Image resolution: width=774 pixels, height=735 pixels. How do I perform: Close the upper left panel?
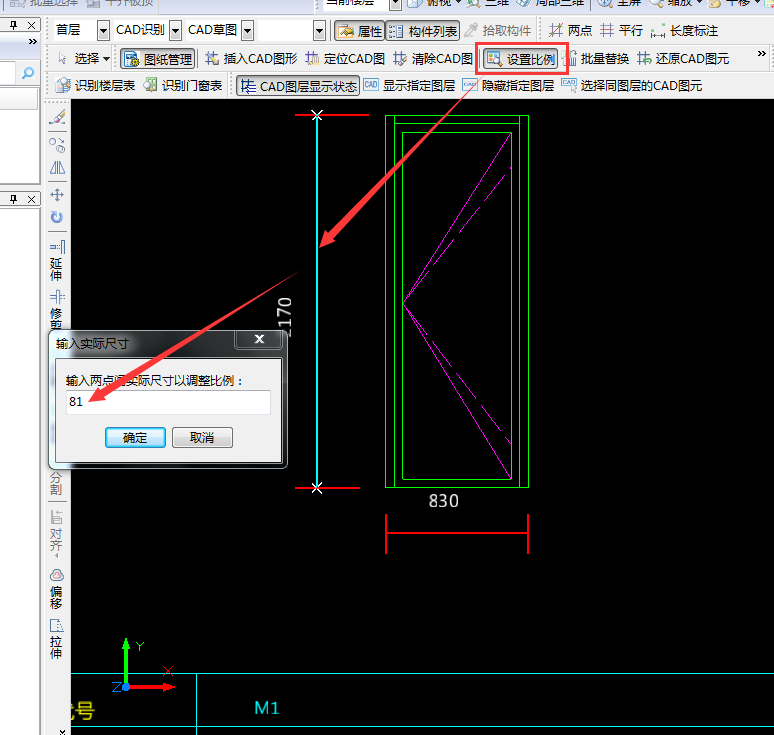coord(32,25)
